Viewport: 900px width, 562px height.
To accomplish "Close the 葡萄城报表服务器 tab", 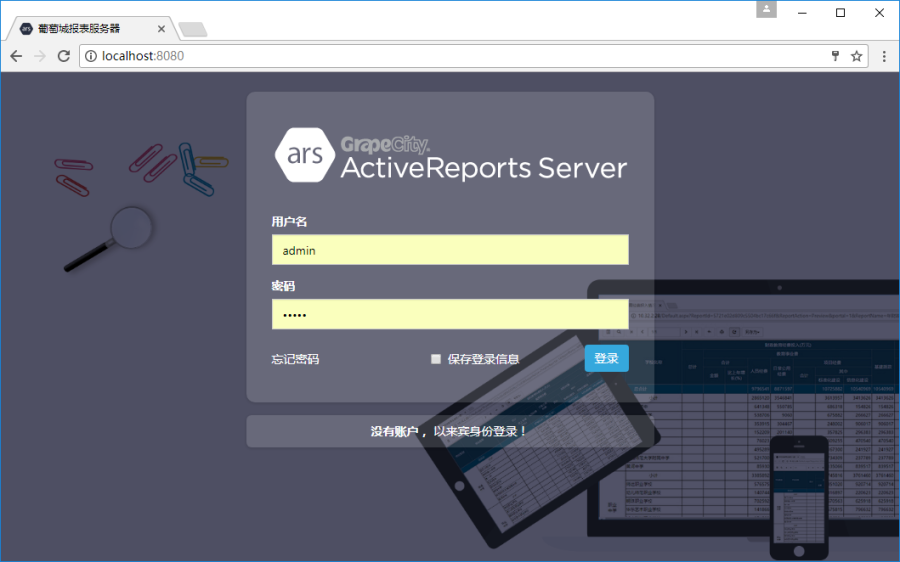I will (161, 29).
